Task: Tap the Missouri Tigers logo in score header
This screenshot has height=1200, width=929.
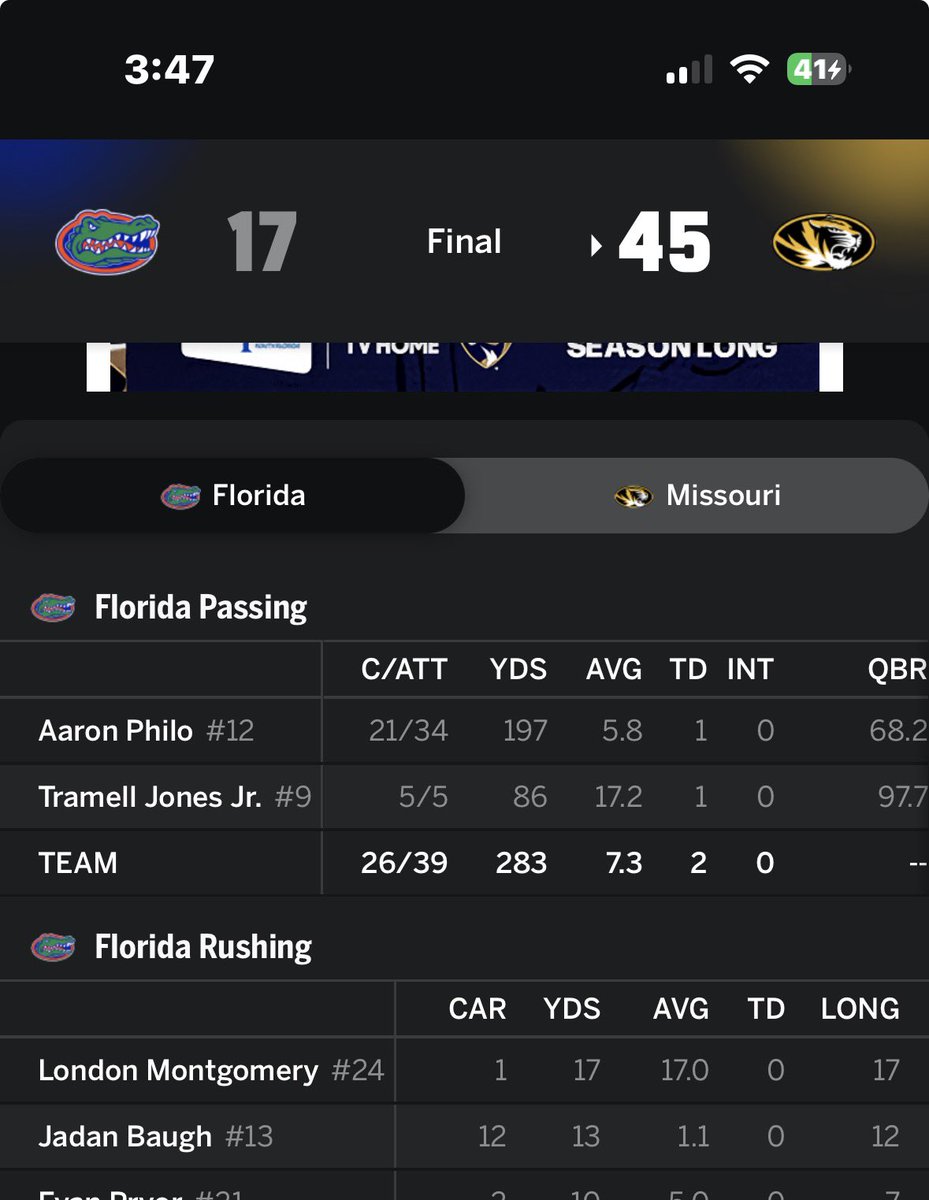Action: (823, 241)
